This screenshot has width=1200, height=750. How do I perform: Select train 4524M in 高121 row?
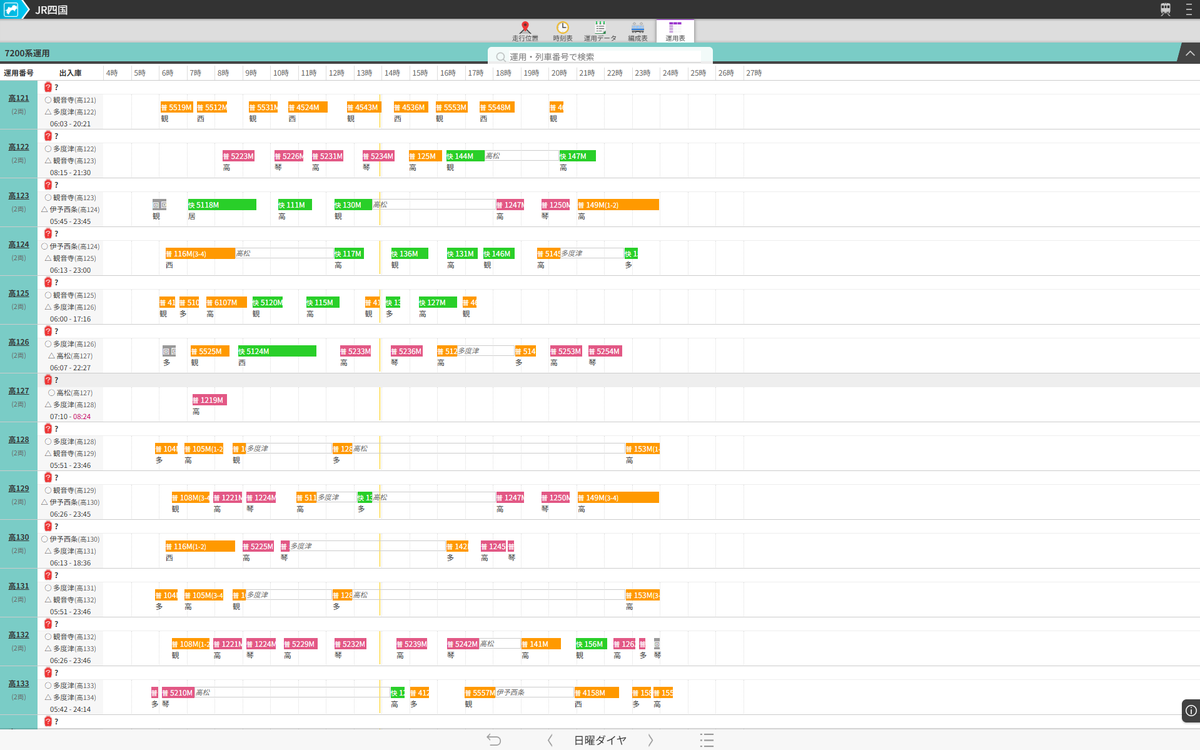click(x=307, y=107)
